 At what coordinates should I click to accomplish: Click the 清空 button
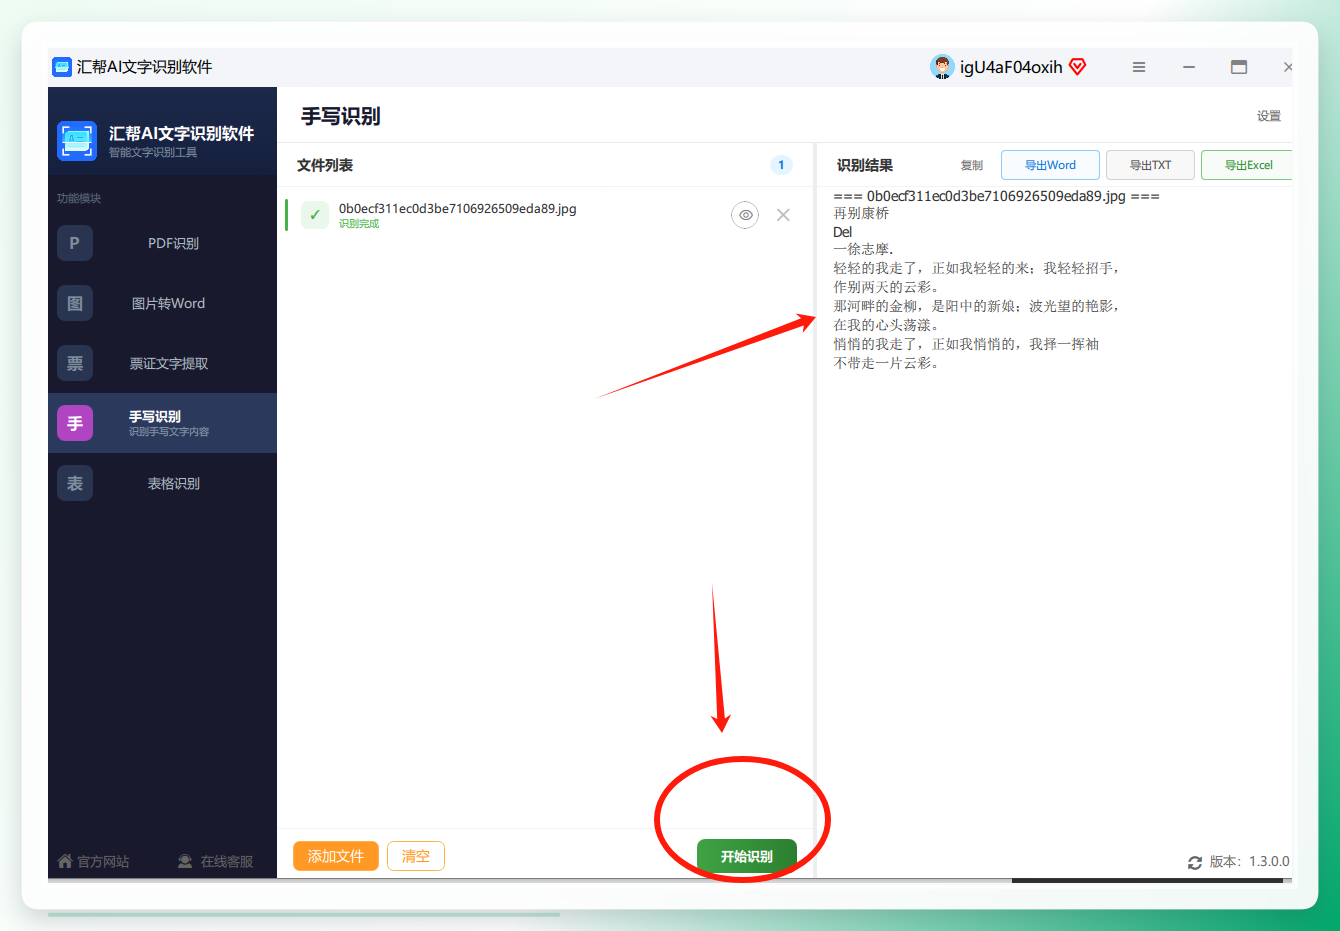(416, 856)
